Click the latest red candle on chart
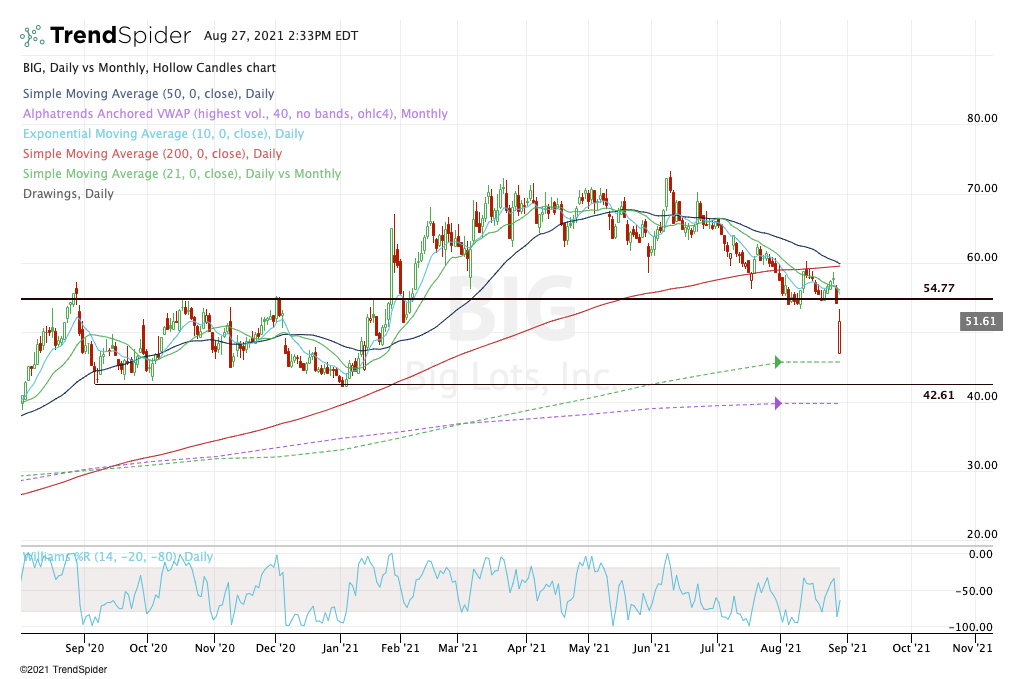Screen dimensions: 1023x679 (839, 337)
